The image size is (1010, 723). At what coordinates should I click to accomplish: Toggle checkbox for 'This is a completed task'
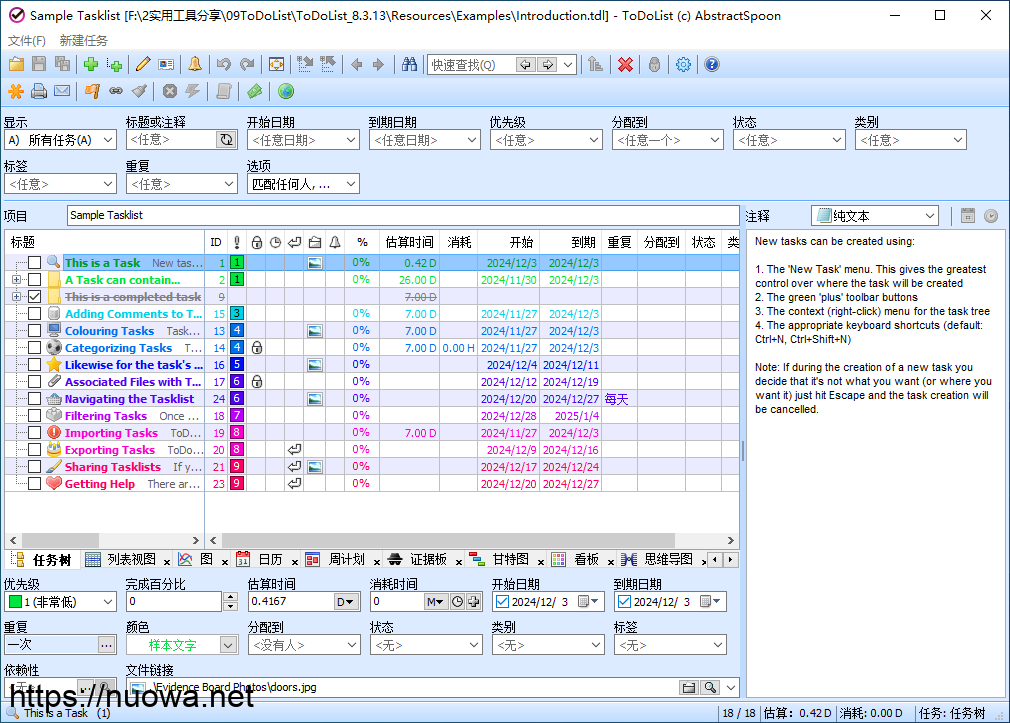(x=35, y=297)
